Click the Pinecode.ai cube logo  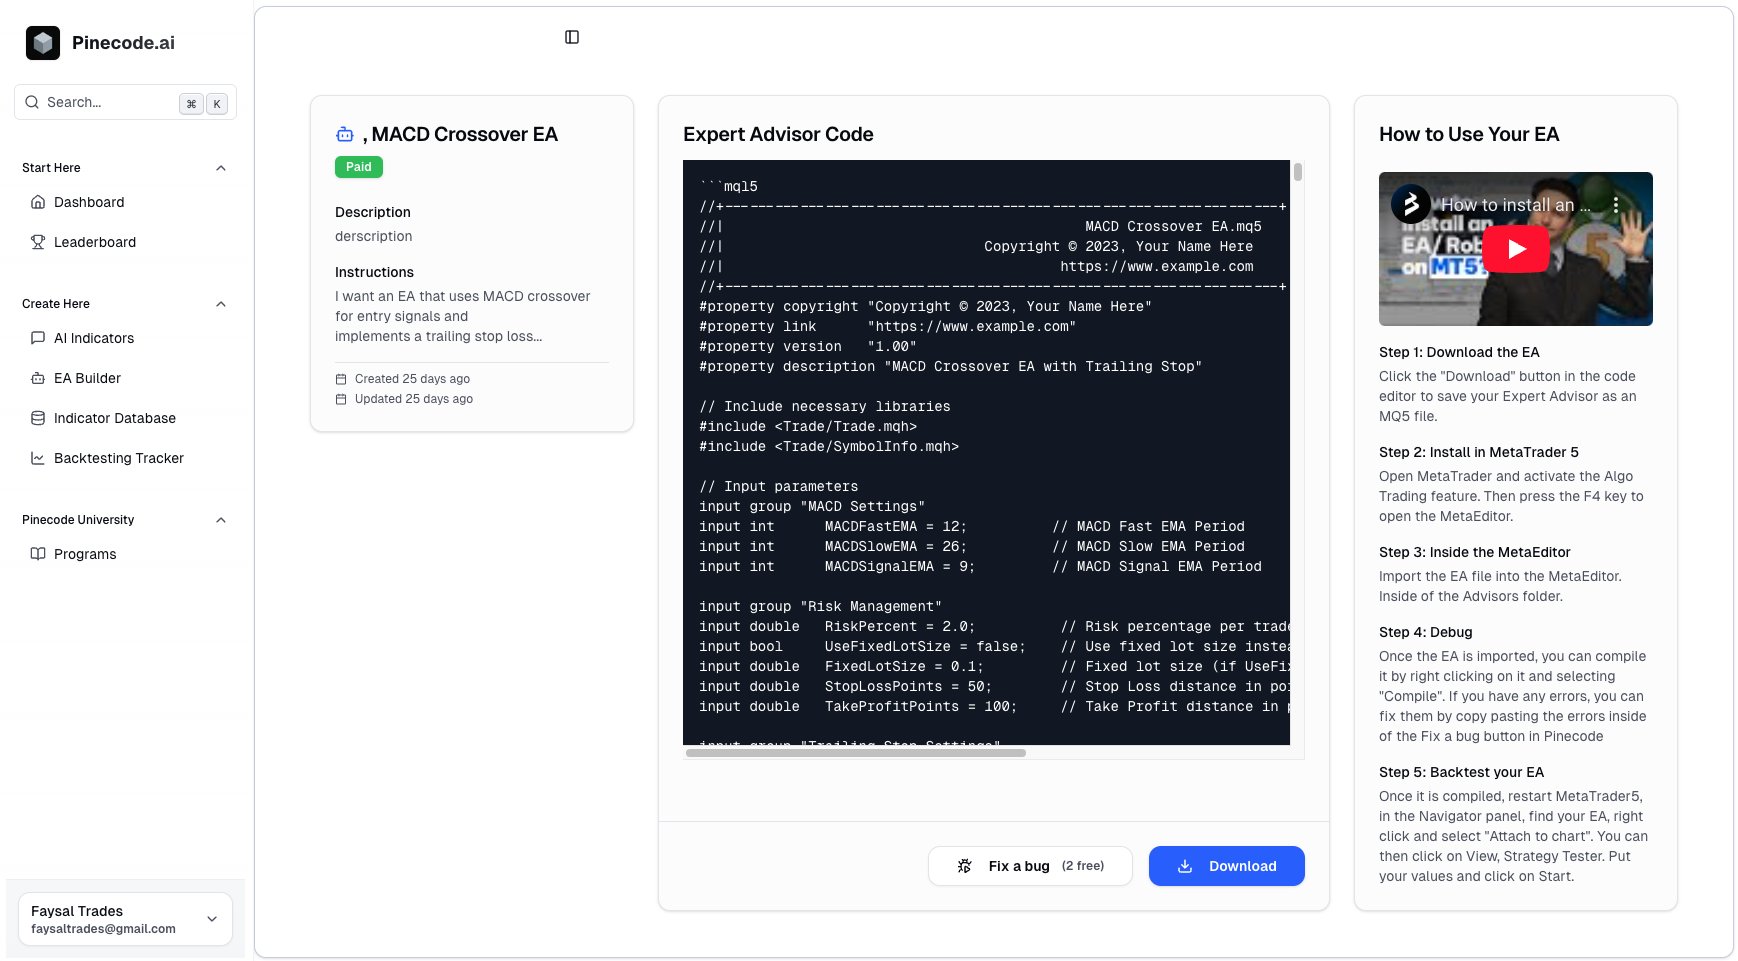point(43,43)
